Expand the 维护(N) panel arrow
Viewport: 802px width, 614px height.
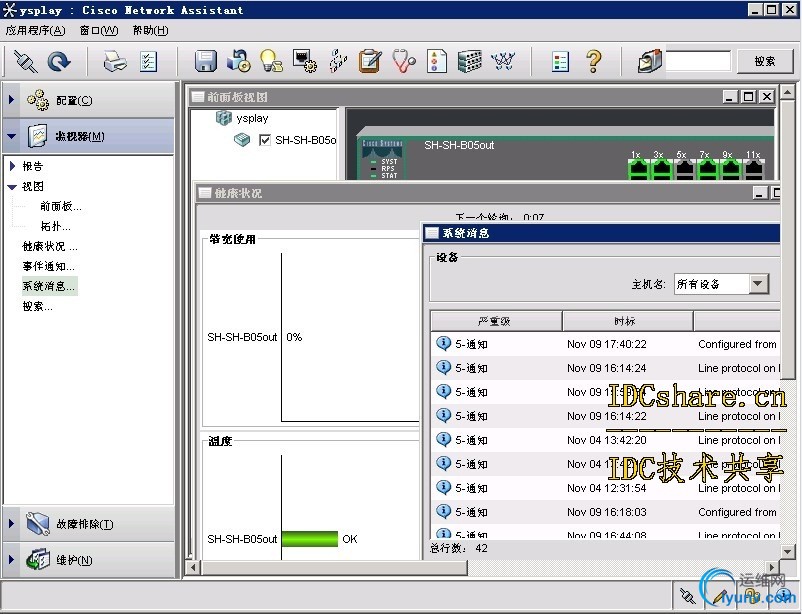11,559
